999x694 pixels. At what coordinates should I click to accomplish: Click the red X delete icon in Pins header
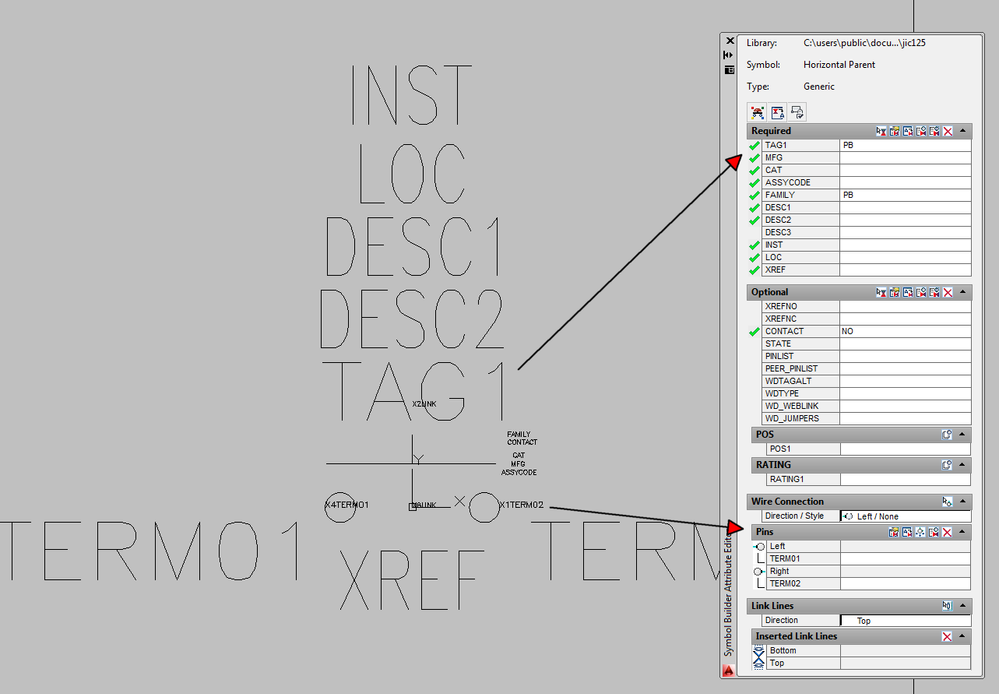947,532
